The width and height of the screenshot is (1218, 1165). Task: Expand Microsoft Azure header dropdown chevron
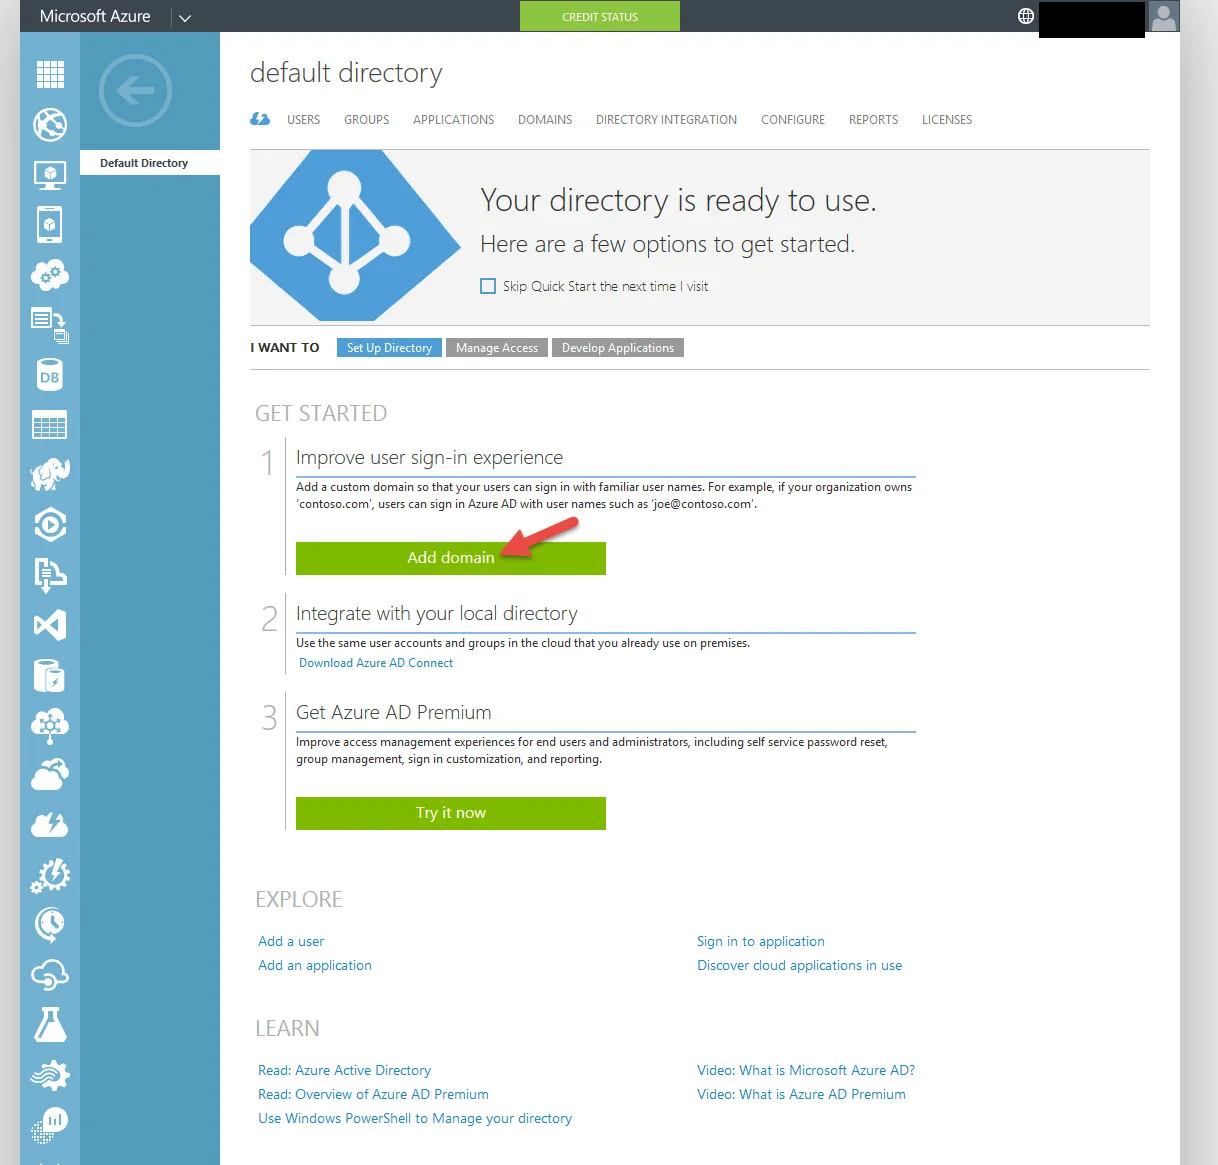[185, 18]
